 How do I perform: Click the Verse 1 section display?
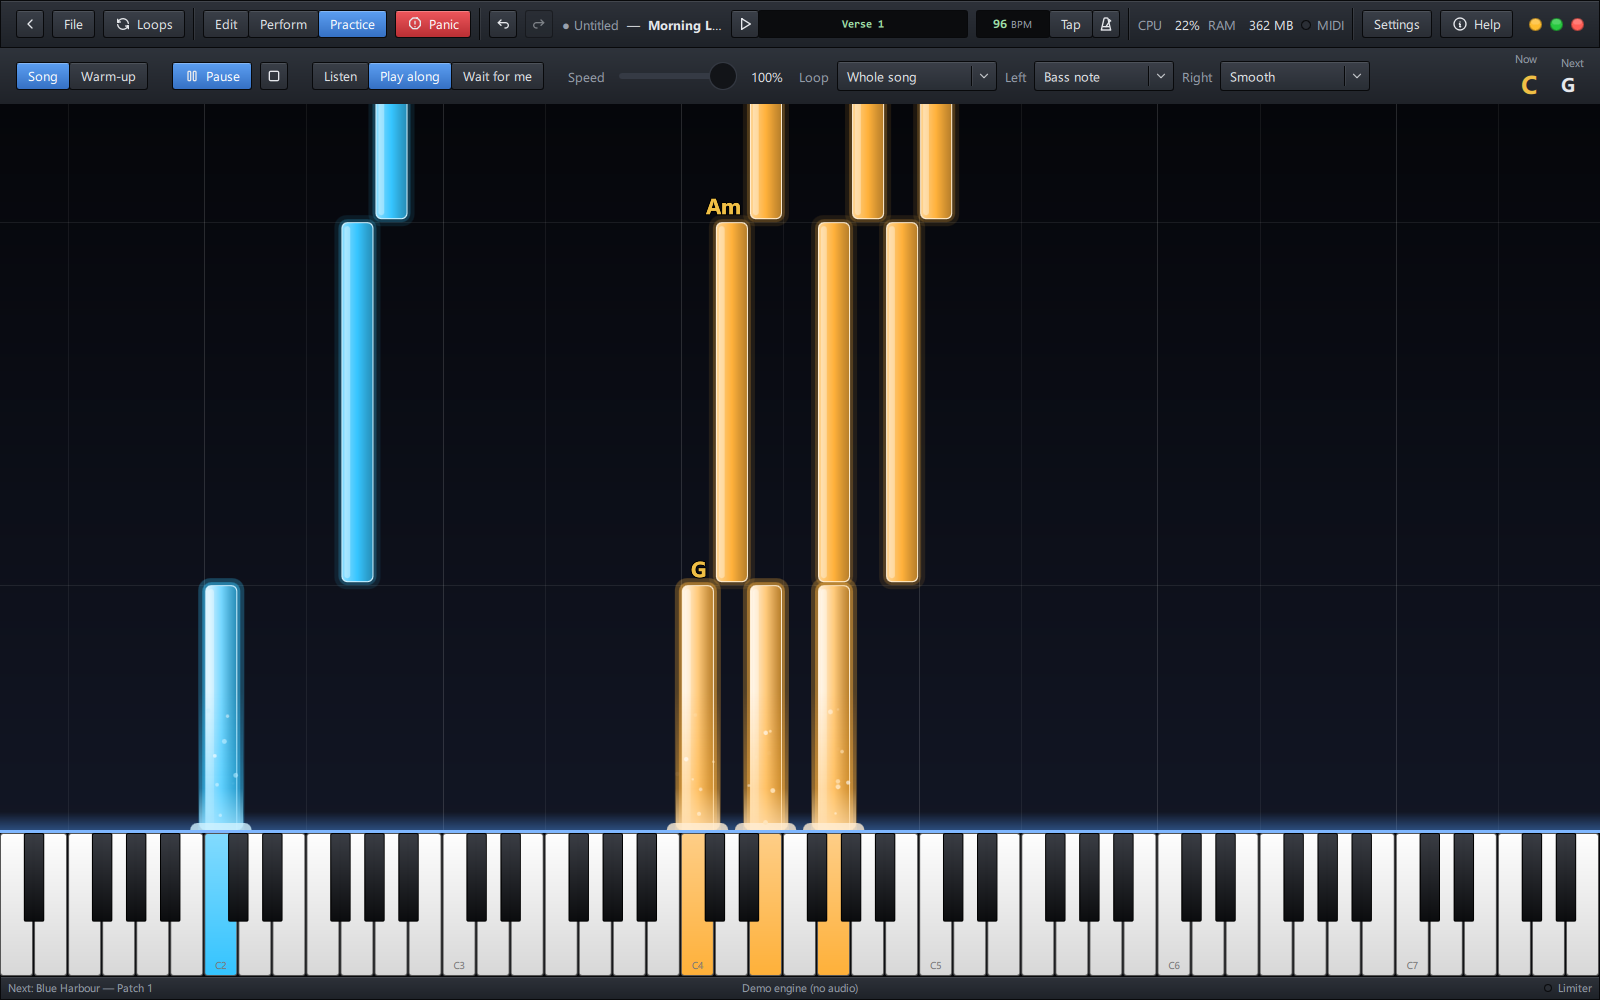(x=863, y=24)
